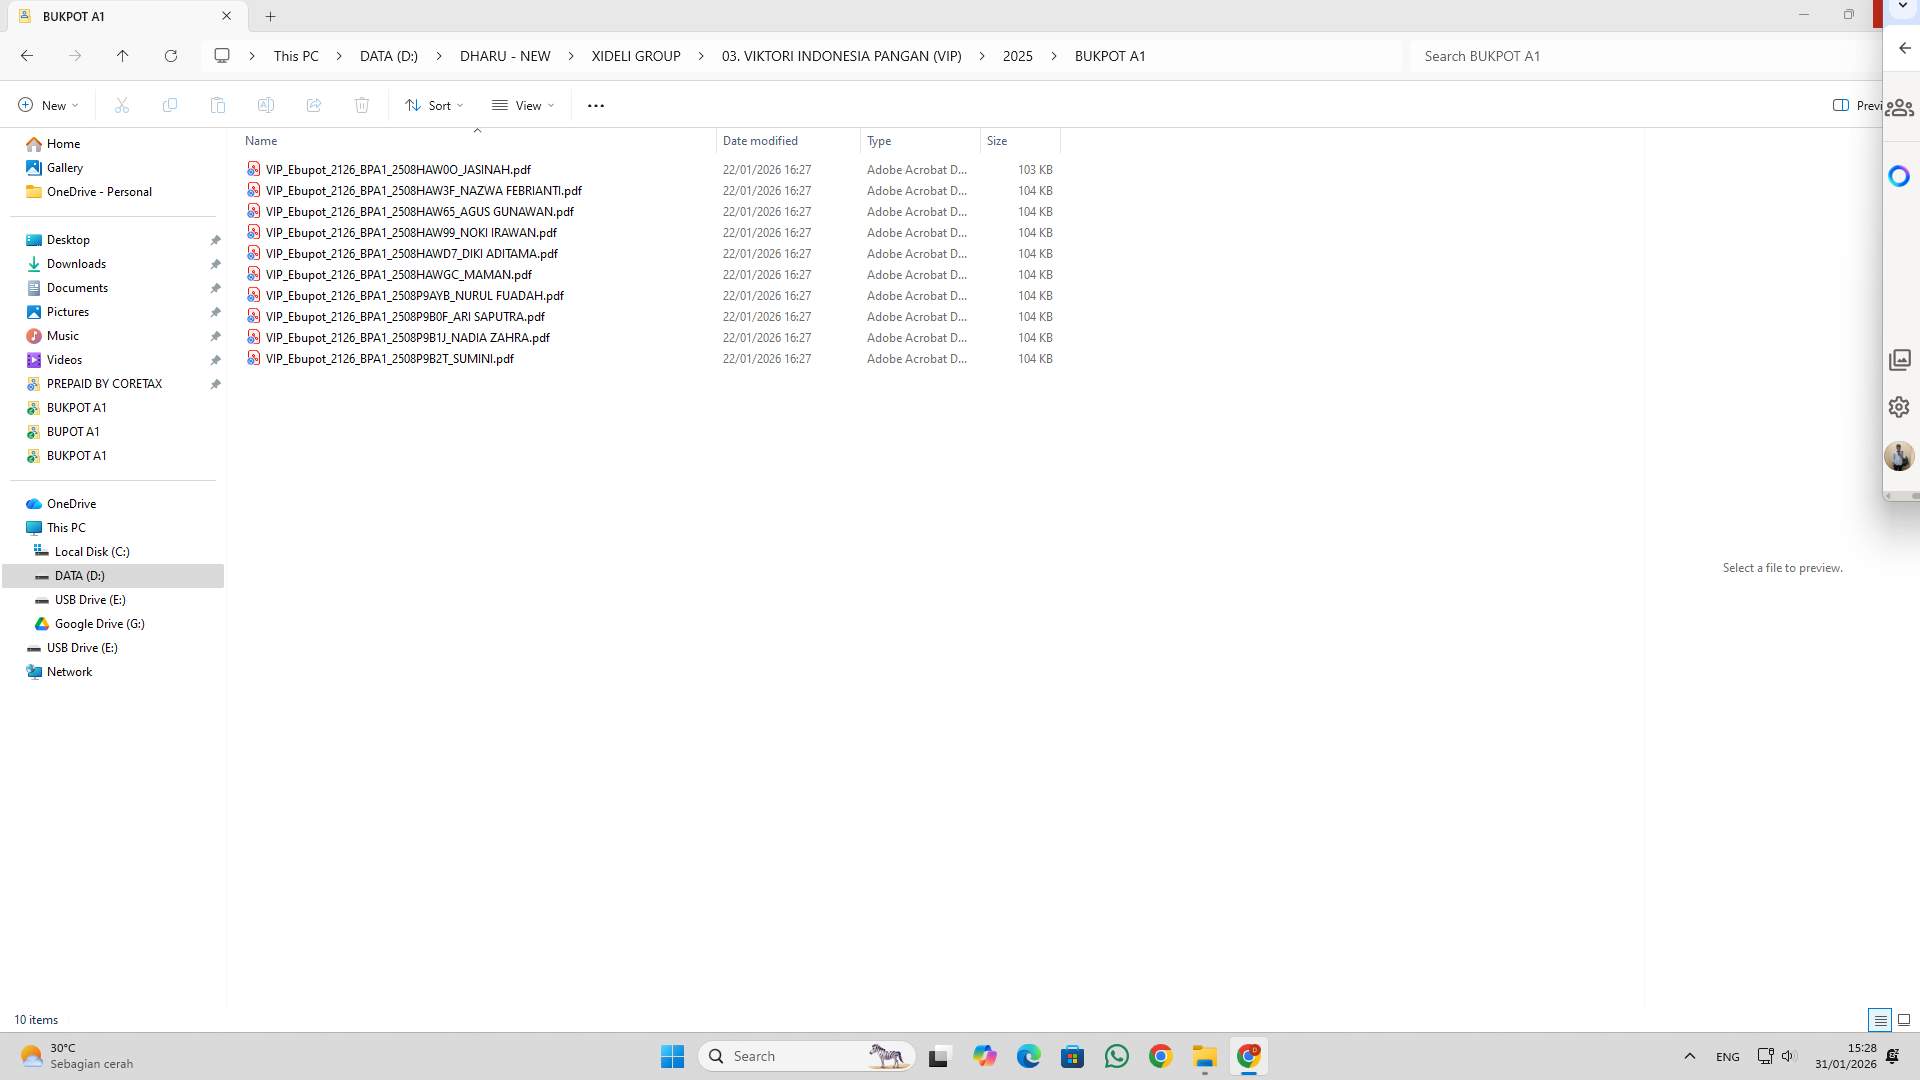Click the Paste icon in the toolbar
1920x1080 pixels.
(218, 105)
